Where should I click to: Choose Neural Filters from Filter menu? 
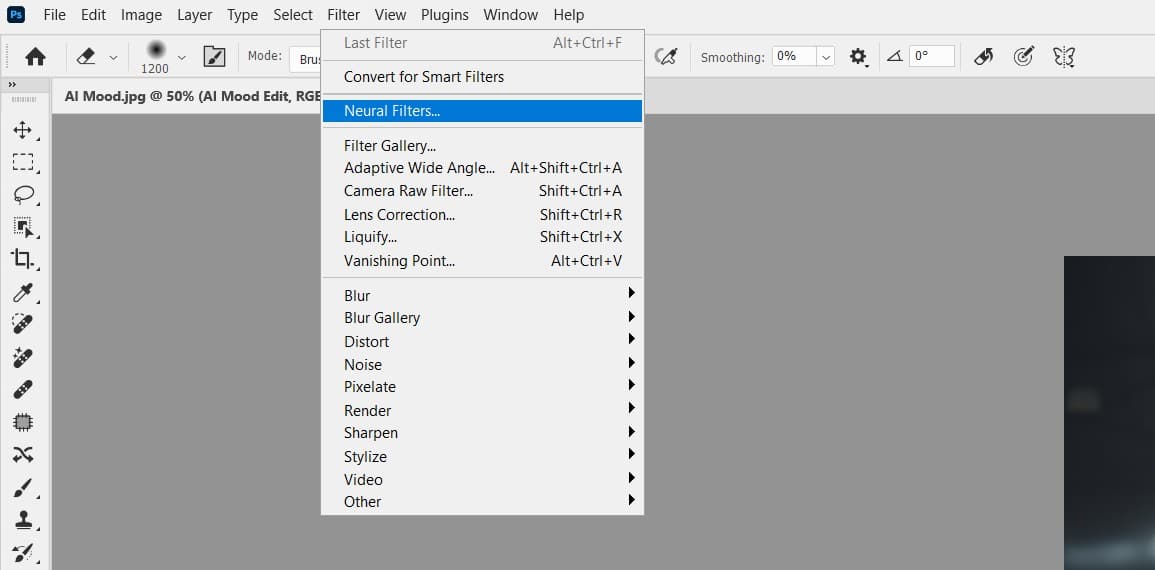[x=482, y=111]
